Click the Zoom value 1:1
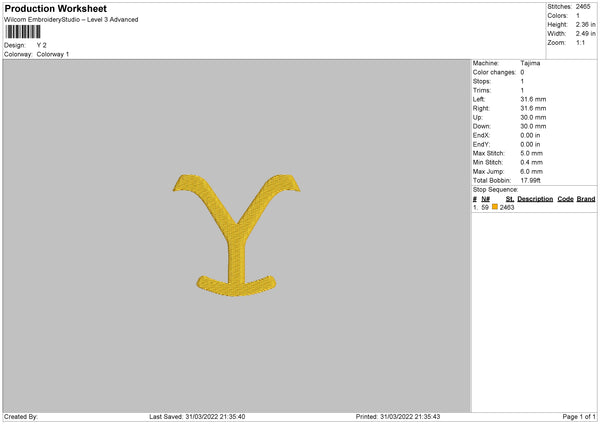 (x=580, y=42)
